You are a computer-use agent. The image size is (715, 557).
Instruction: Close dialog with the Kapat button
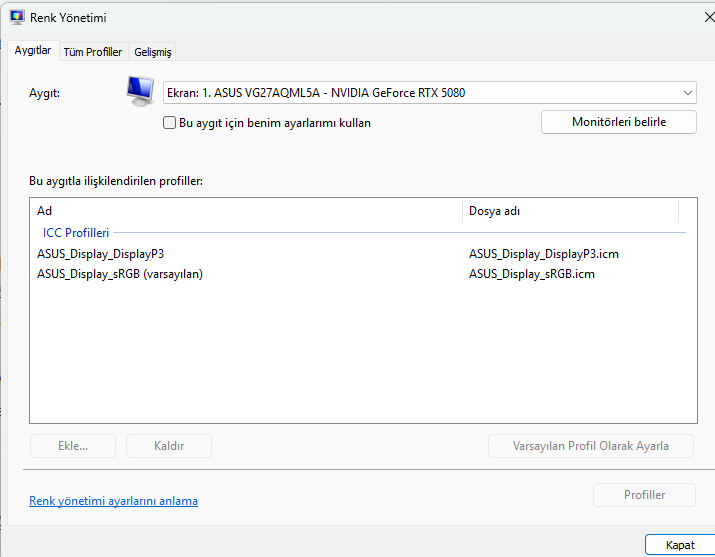(680, 545)
